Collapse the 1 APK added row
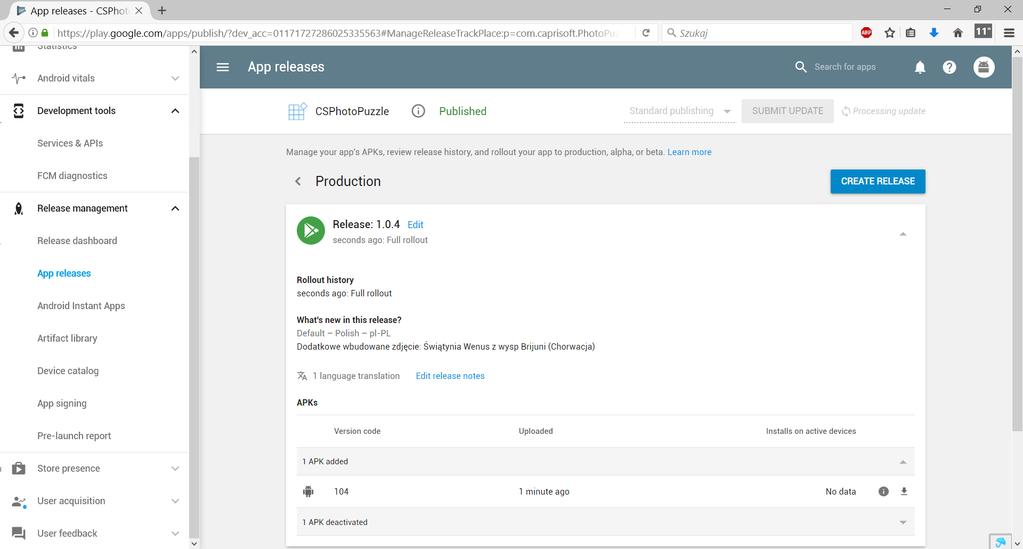 tap(903, 462)
